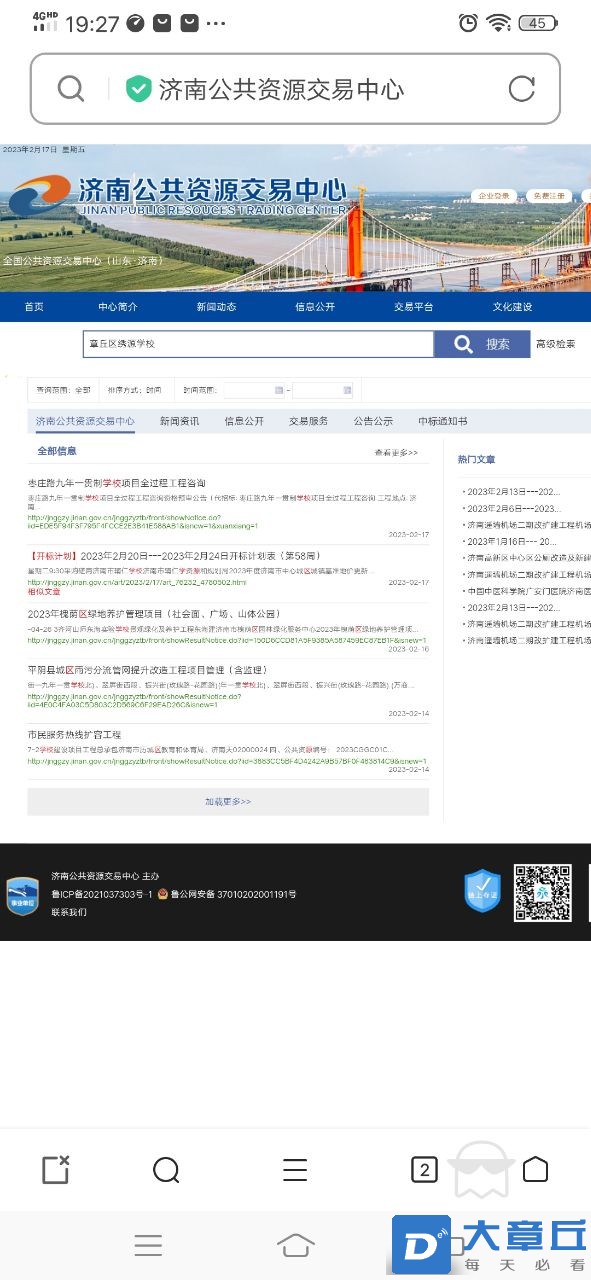Open the 新闻动态 navigation item
Screen dimensions: 591x1280
(x=216, y=307)
